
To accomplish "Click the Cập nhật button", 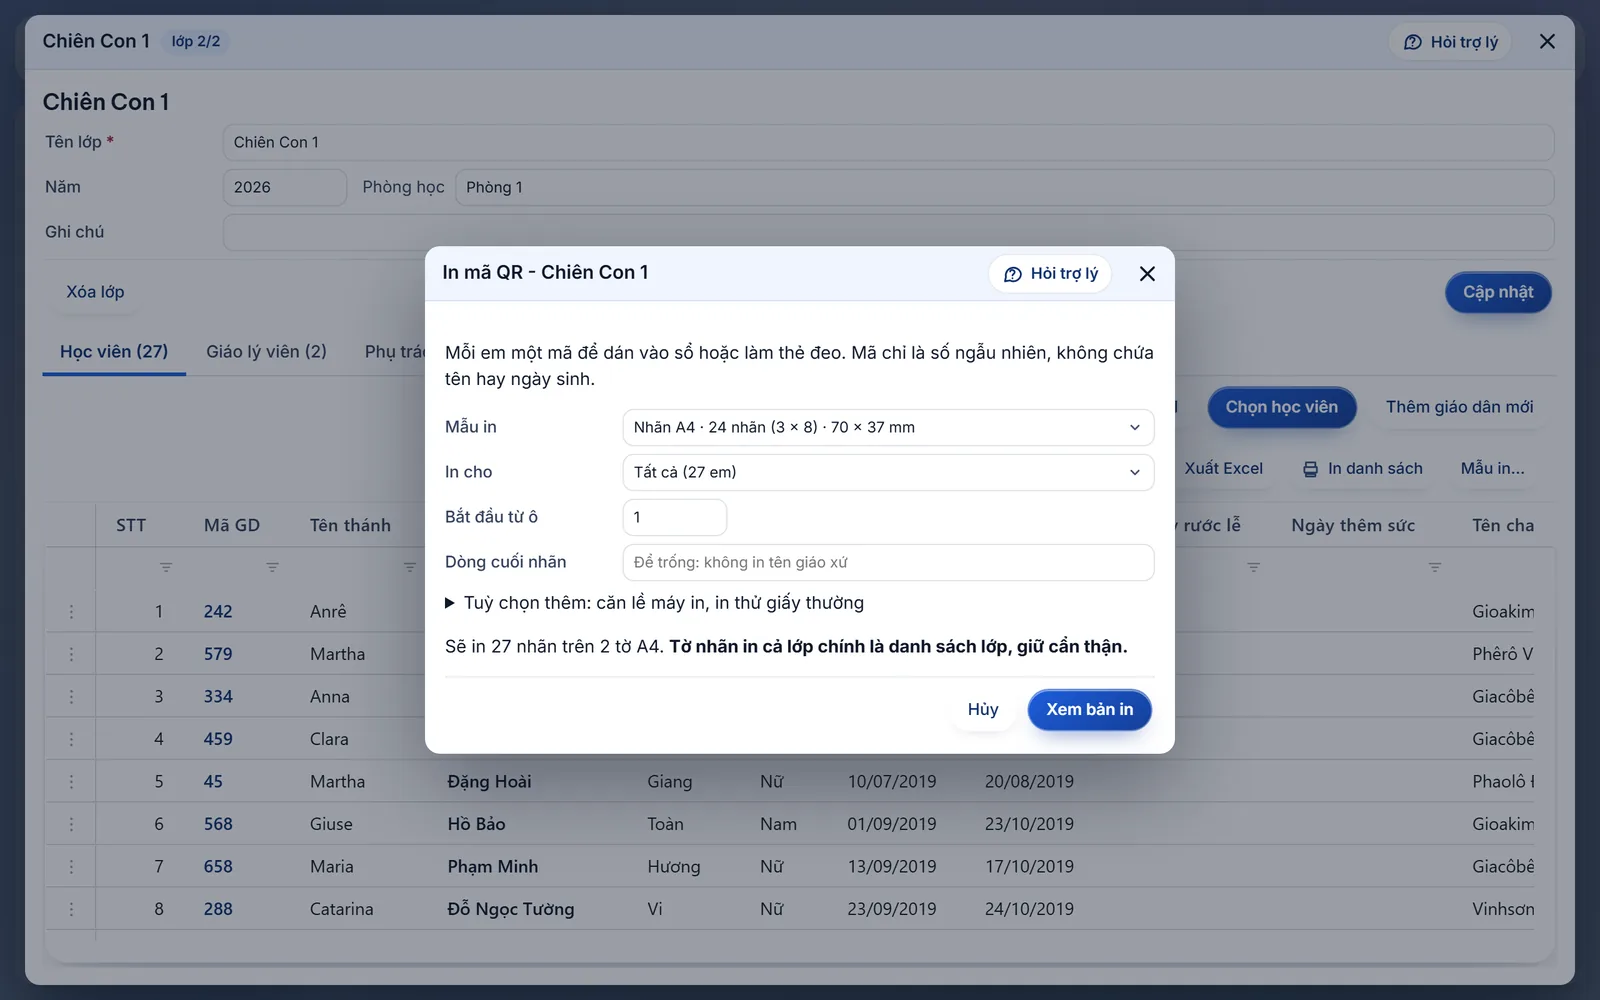I will click(x=1498, y=292).
